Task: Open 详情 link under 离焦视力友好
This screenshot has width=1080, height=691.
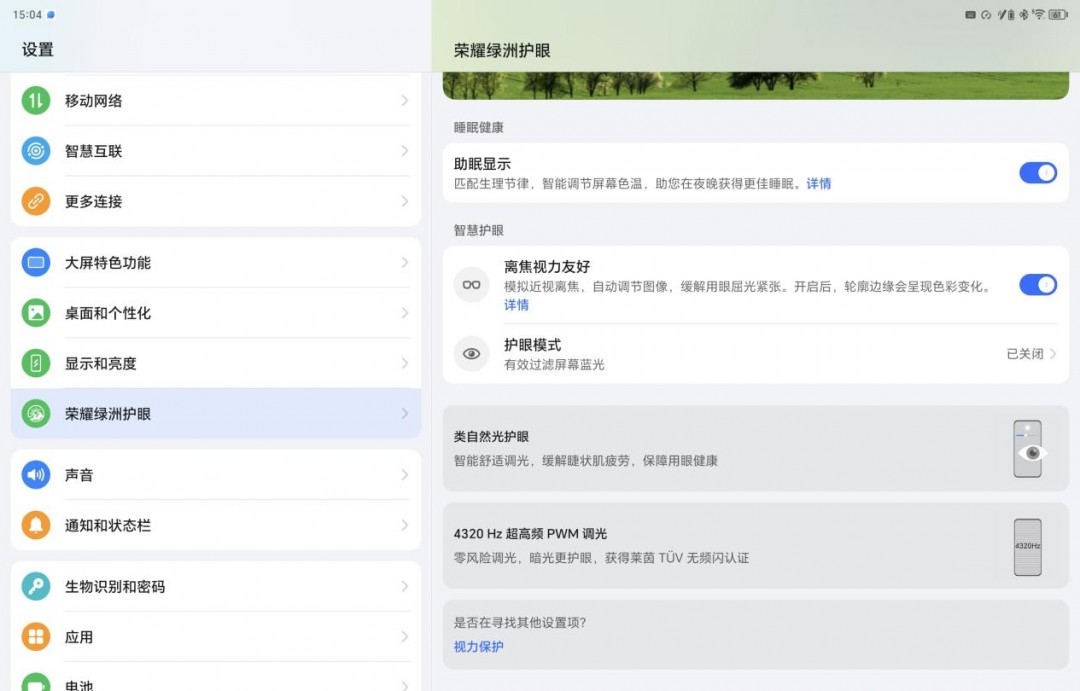Action: pos(517,305)
